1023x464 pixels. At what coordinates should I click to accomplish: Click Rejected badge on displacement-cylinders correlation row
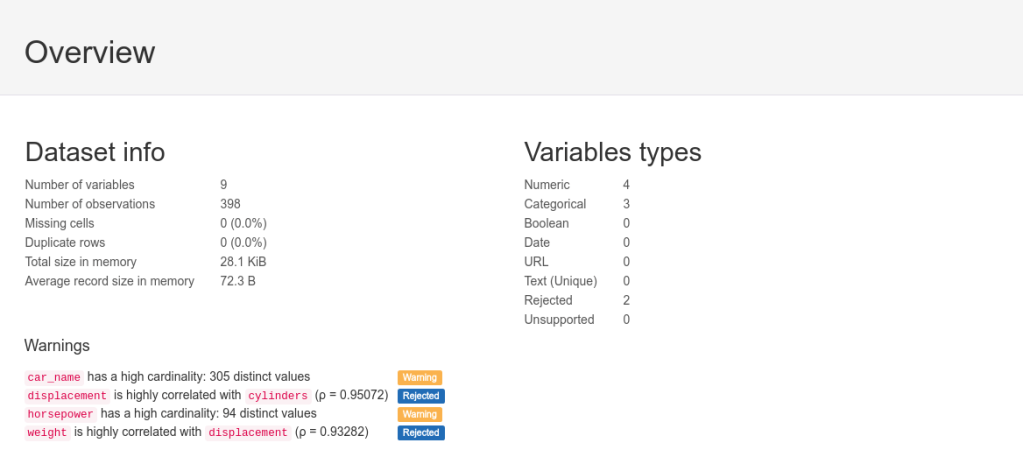(x=421, y=396)
